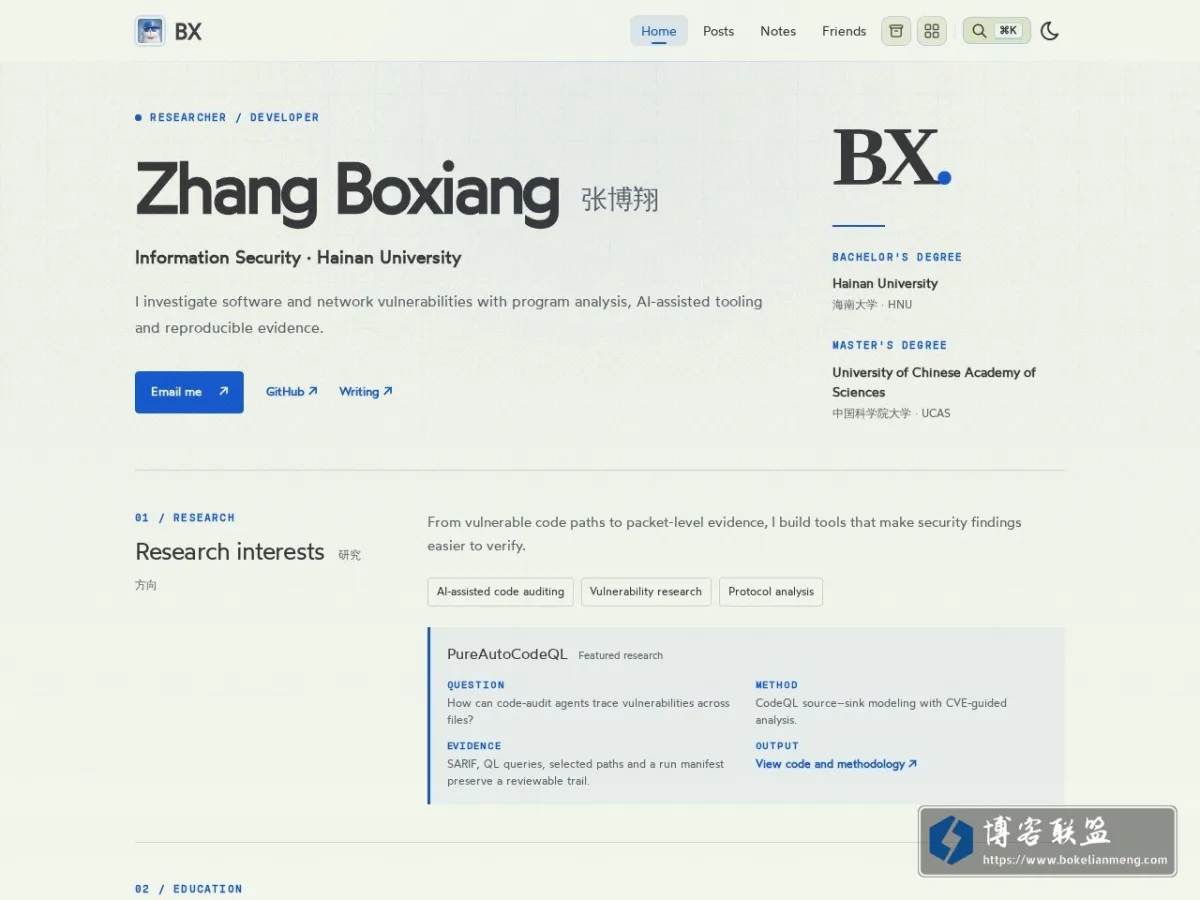1200x900 pixels.
Task: Click the 01 / RESEARCH section label
Action: pos(185,518)
